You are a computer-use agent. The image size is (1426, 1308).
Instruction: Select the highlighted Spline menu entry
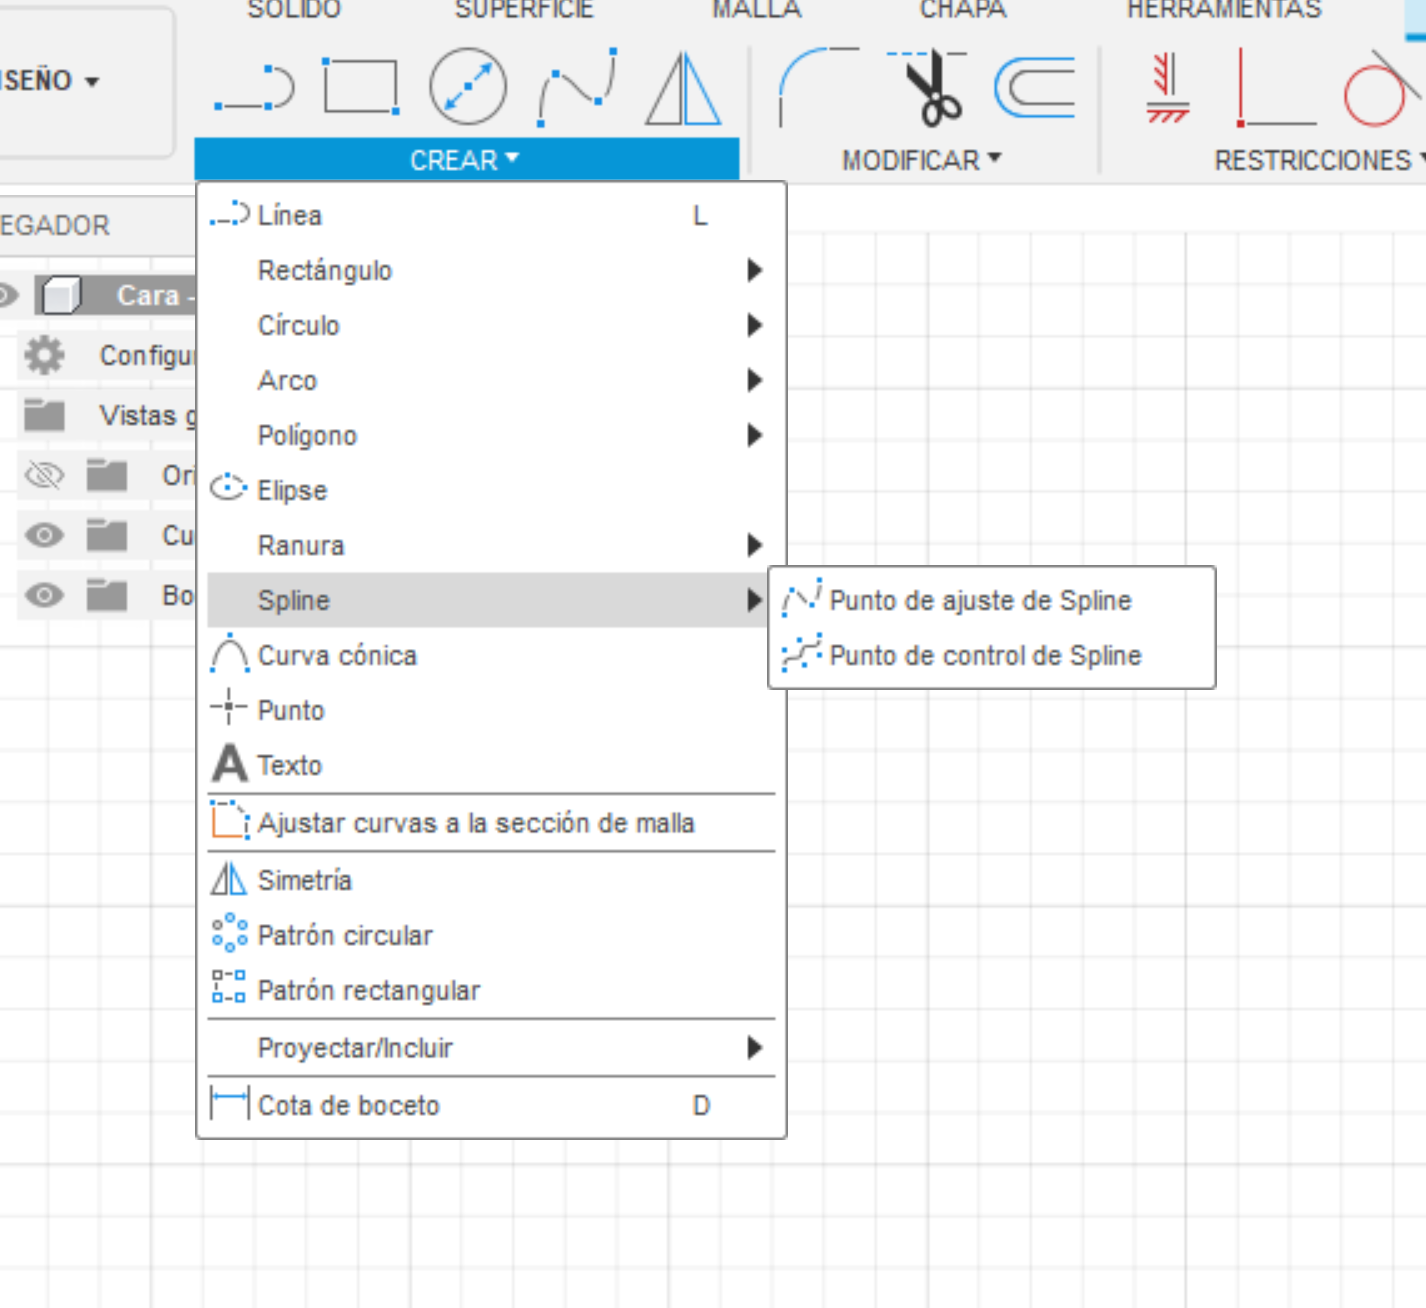click(487, 600)
